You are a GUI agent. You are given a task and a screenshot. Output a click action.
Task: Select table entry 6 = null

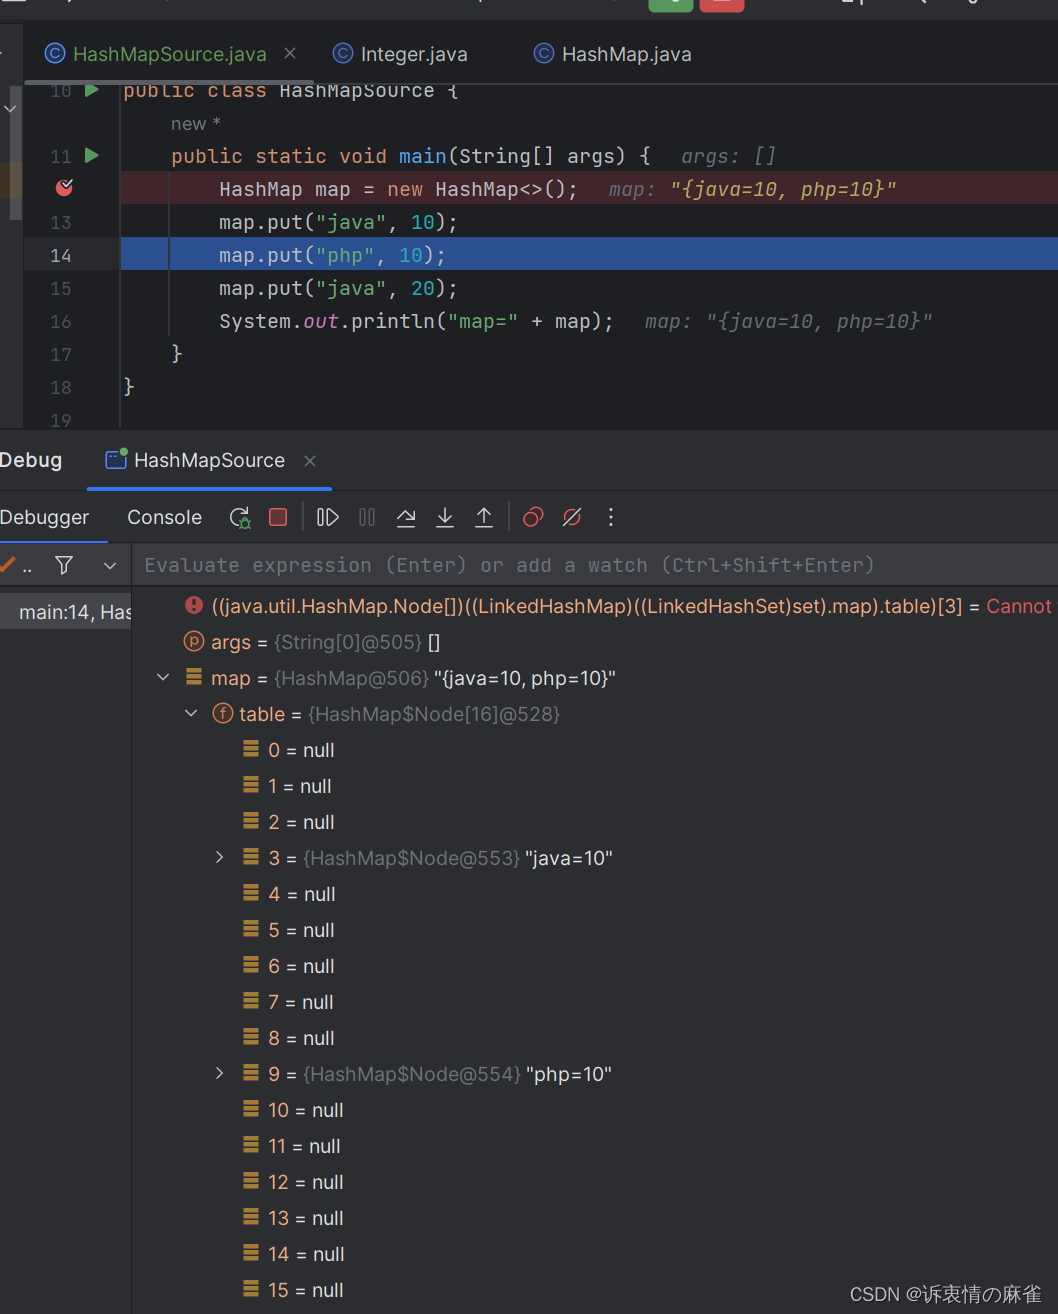[595, 966]
